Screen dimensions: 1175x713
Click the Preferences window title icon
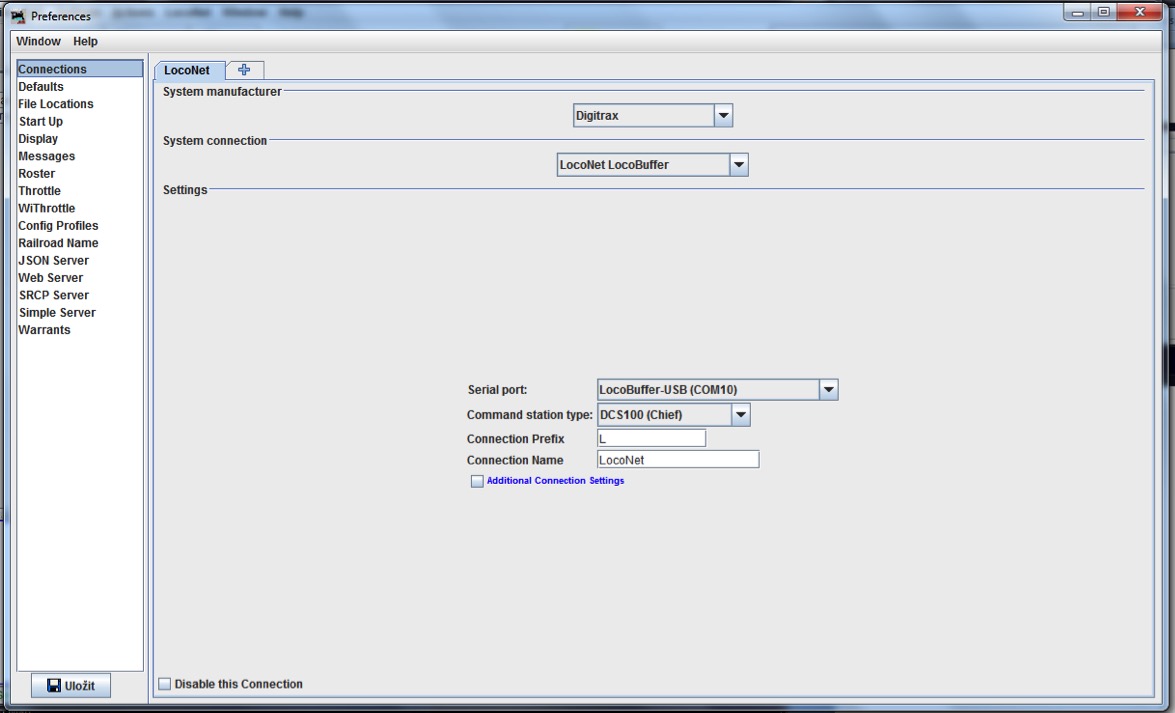click(17, 16)
